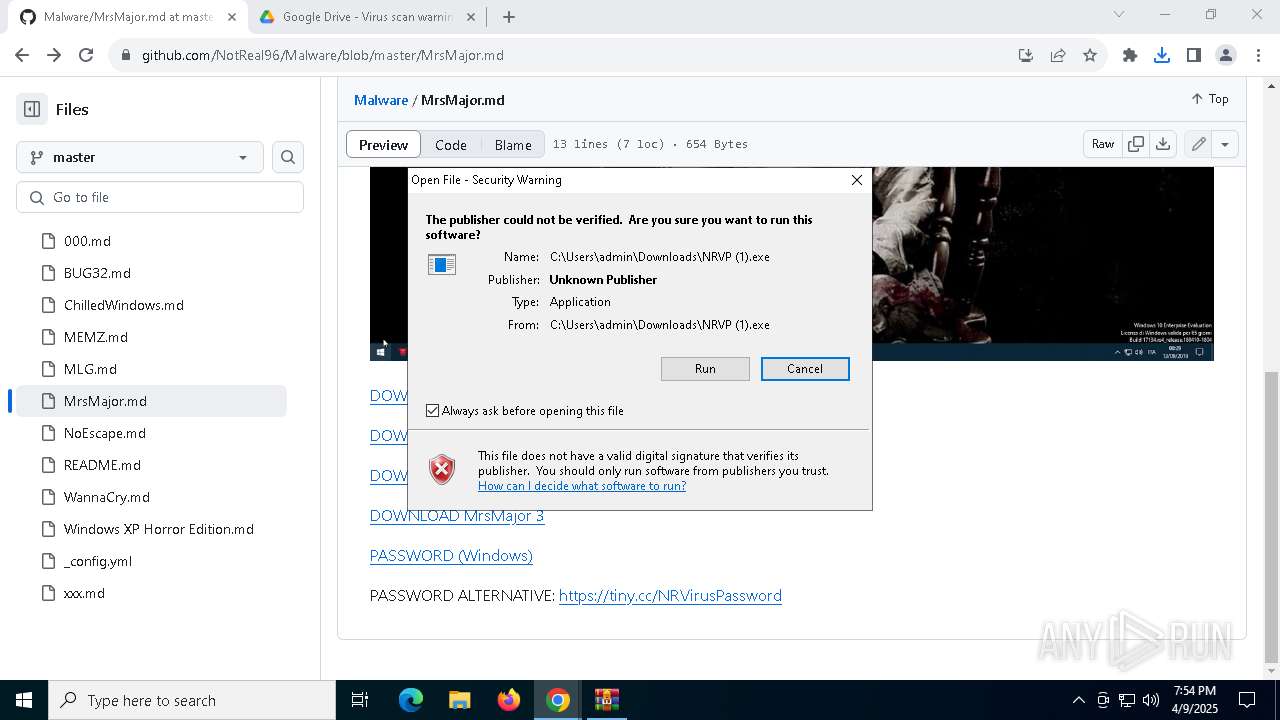Open Windows Start menu
Viewport: 1280px width, 720px height.
point(24,700)
